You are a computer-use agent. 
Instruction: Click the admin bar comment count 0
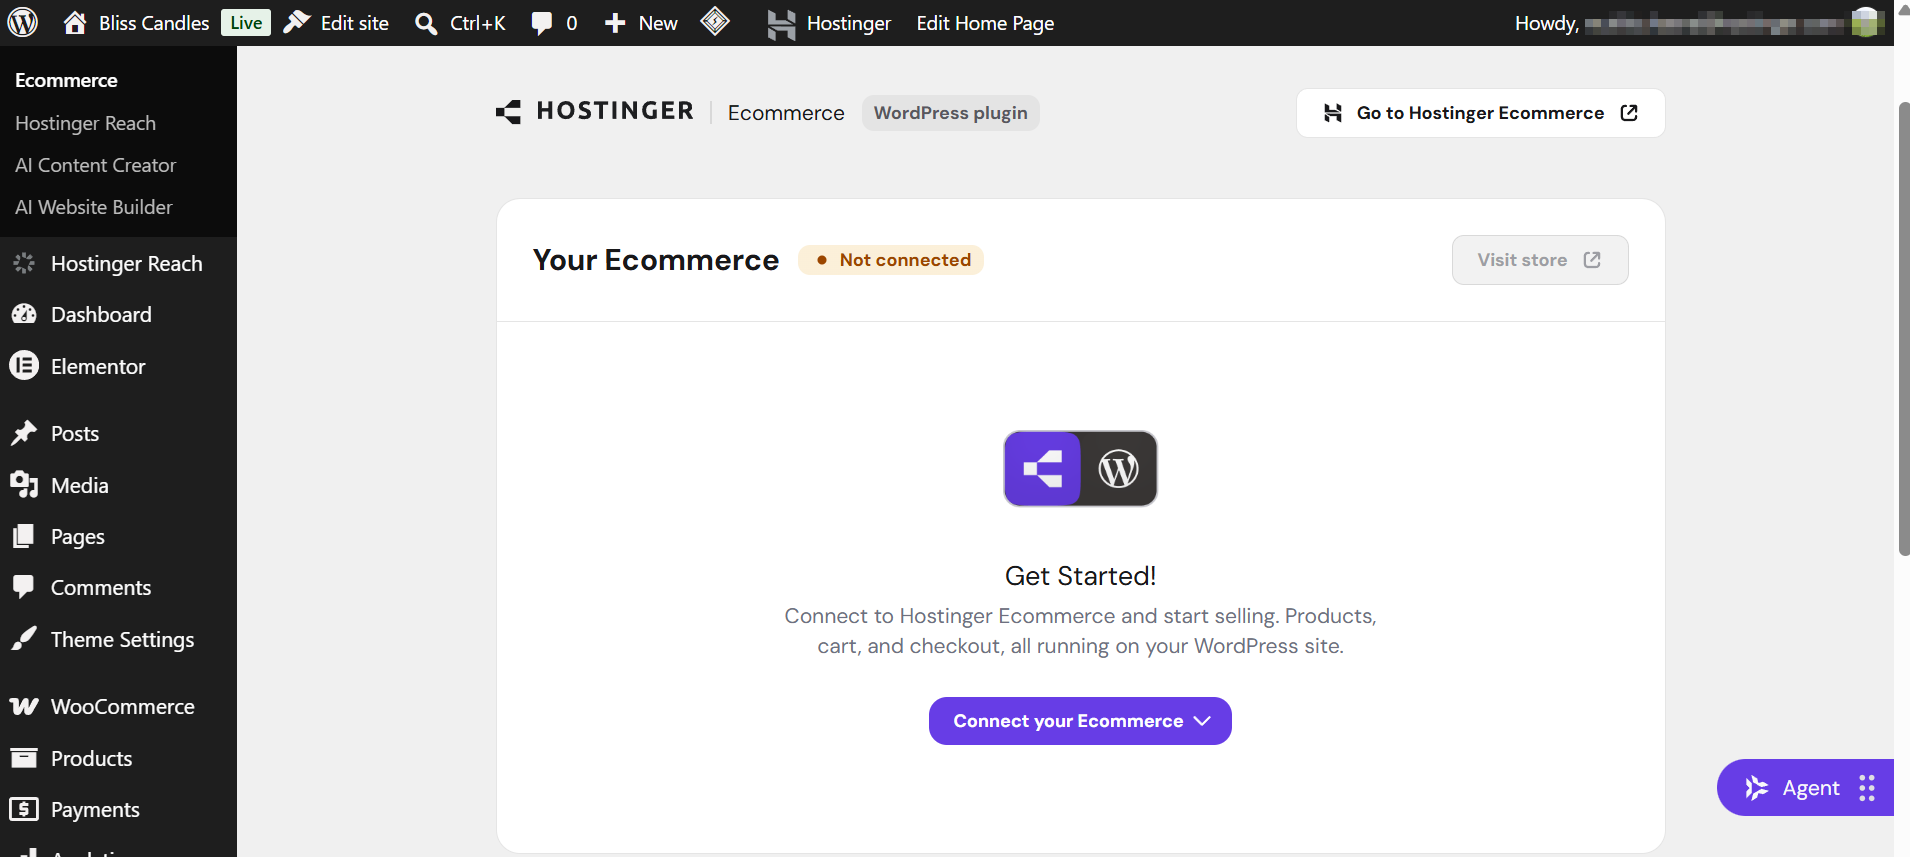click(x=572, y=23)
